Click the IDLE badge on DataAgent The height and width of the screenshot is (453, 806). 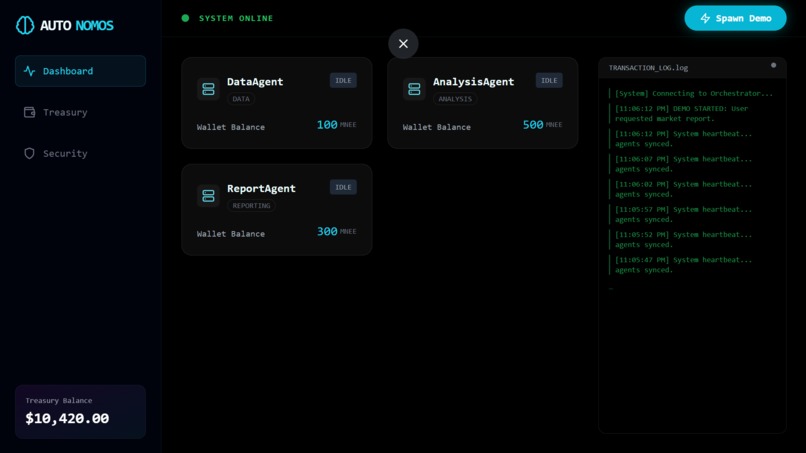click(x=343, y=80)
